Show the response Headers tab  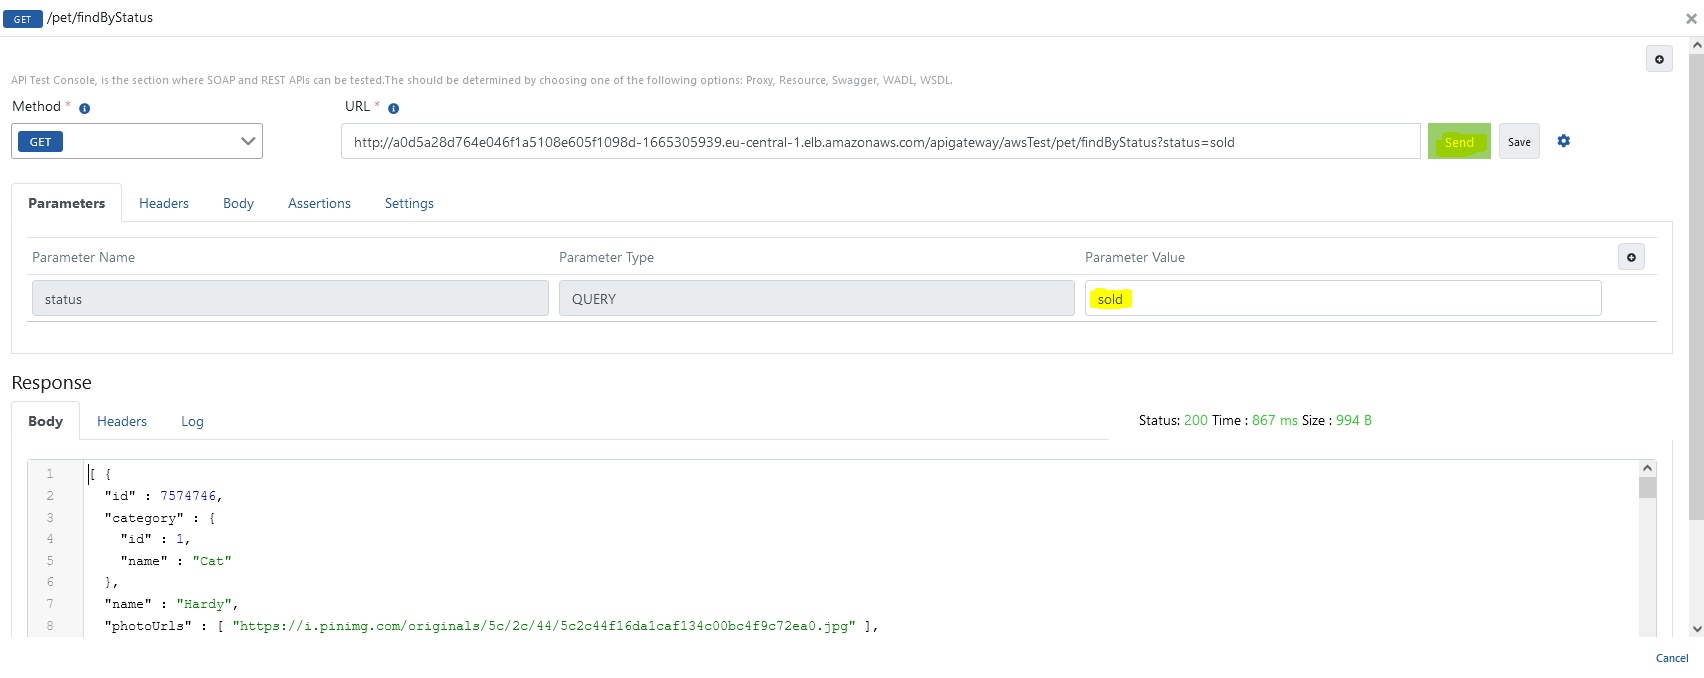122,421
